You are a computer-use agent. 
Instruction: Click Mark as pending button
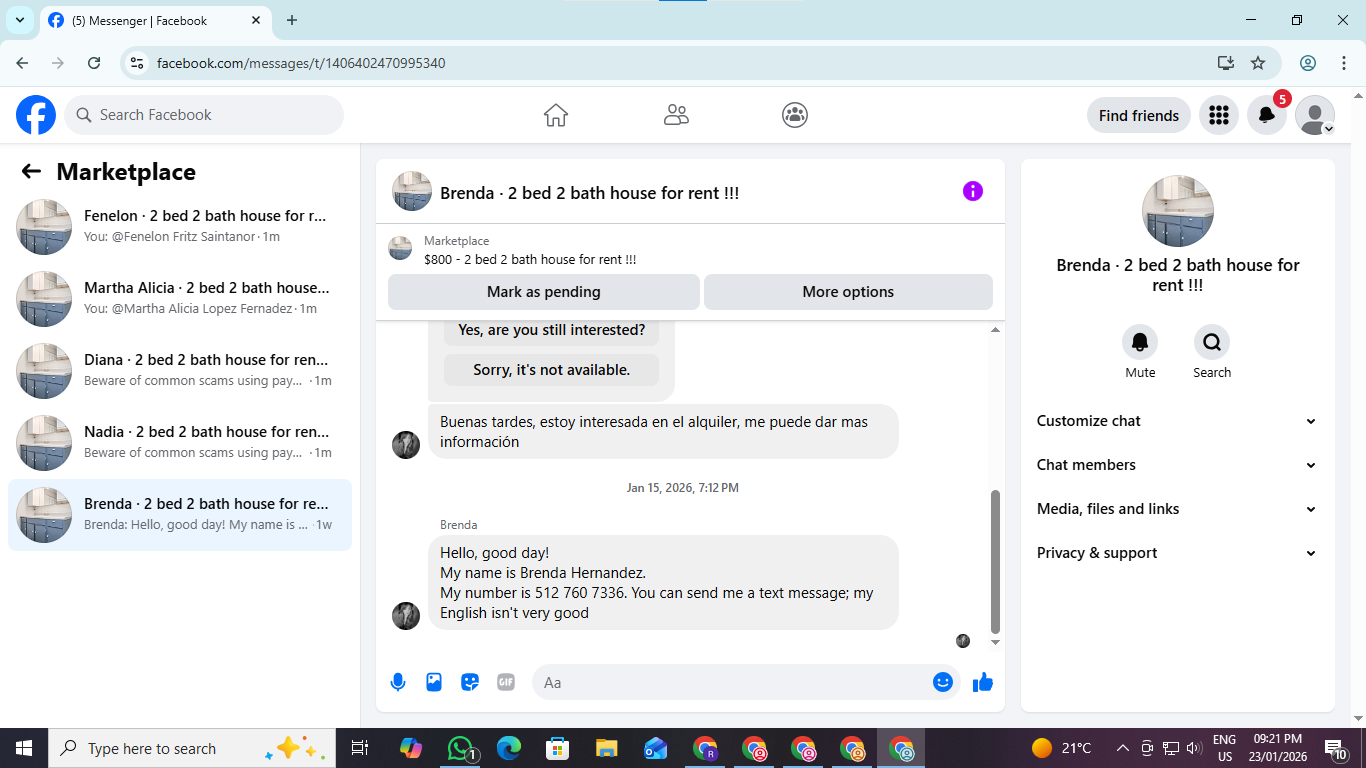pyautogui.click(x=544, y=292)
